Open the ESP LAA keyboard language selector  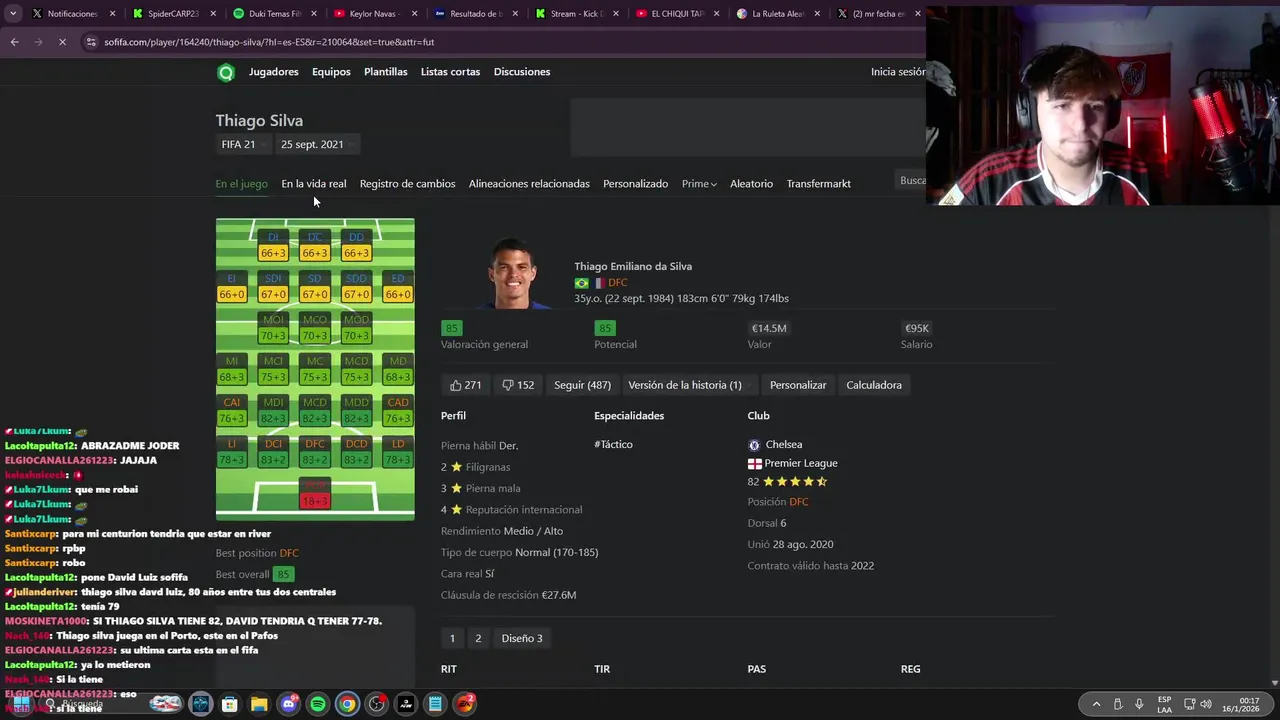coord(1164,704)
